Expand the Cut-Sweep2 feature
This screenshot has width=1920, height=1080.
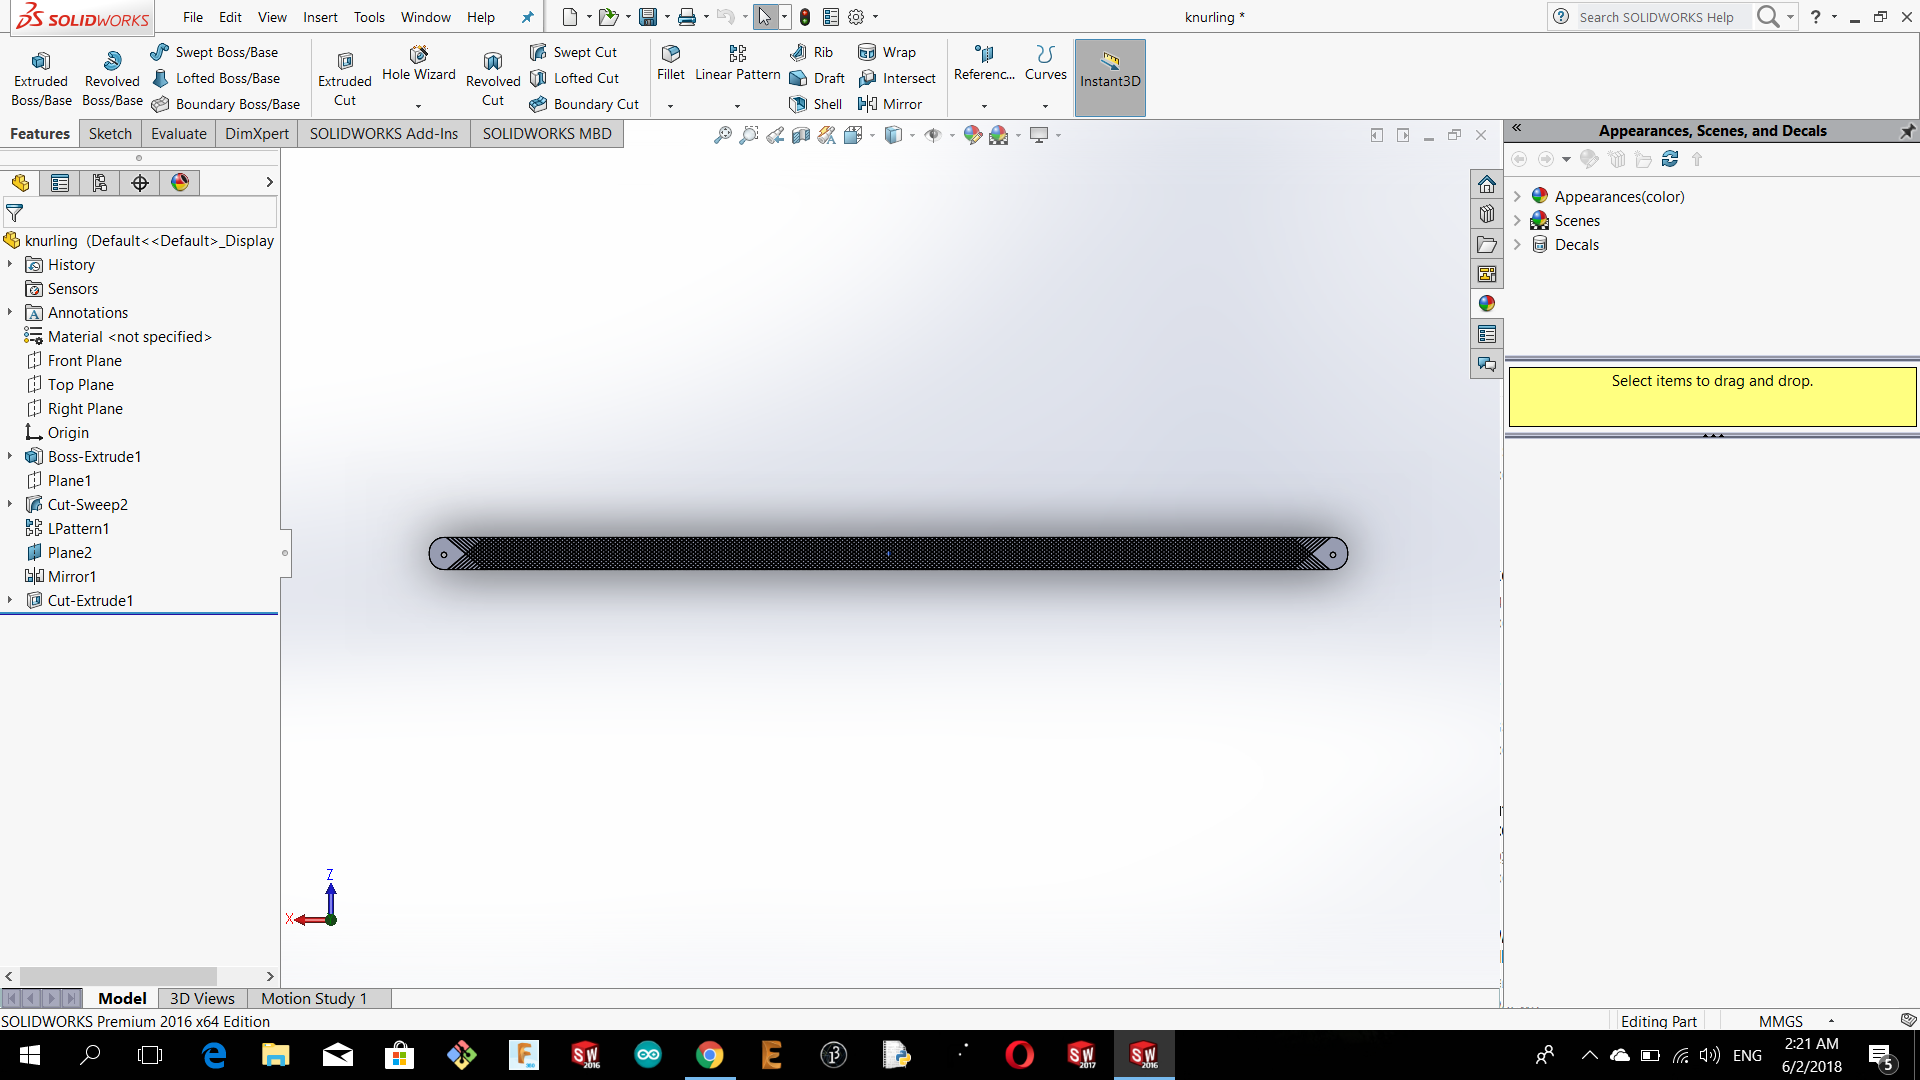(x=10, y=504)
